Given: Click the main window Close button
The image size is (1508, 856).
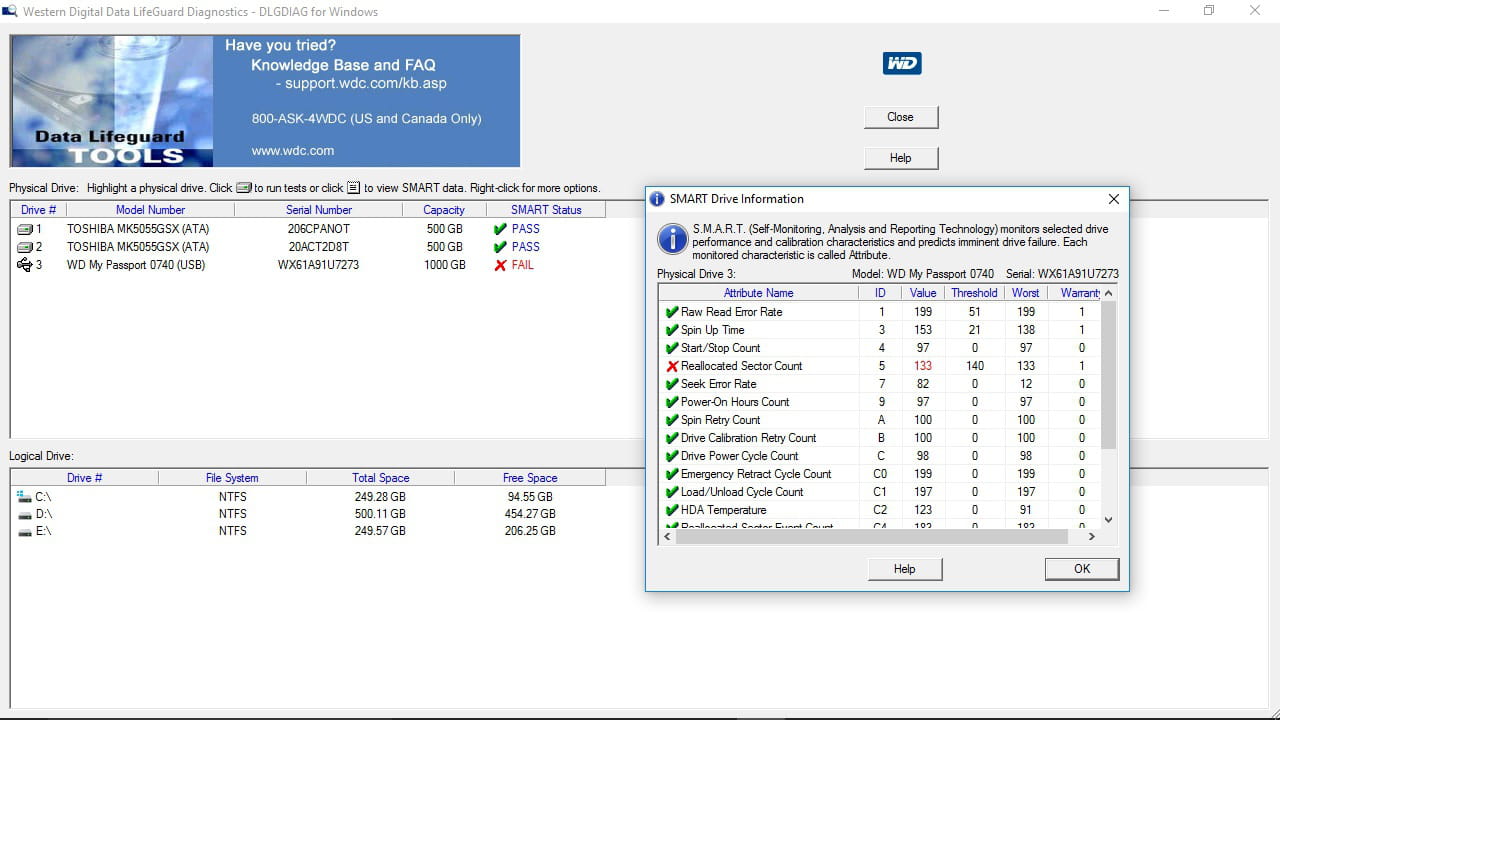Looking at the screenshot, I should pyautogui.click(x=901, y=117).
